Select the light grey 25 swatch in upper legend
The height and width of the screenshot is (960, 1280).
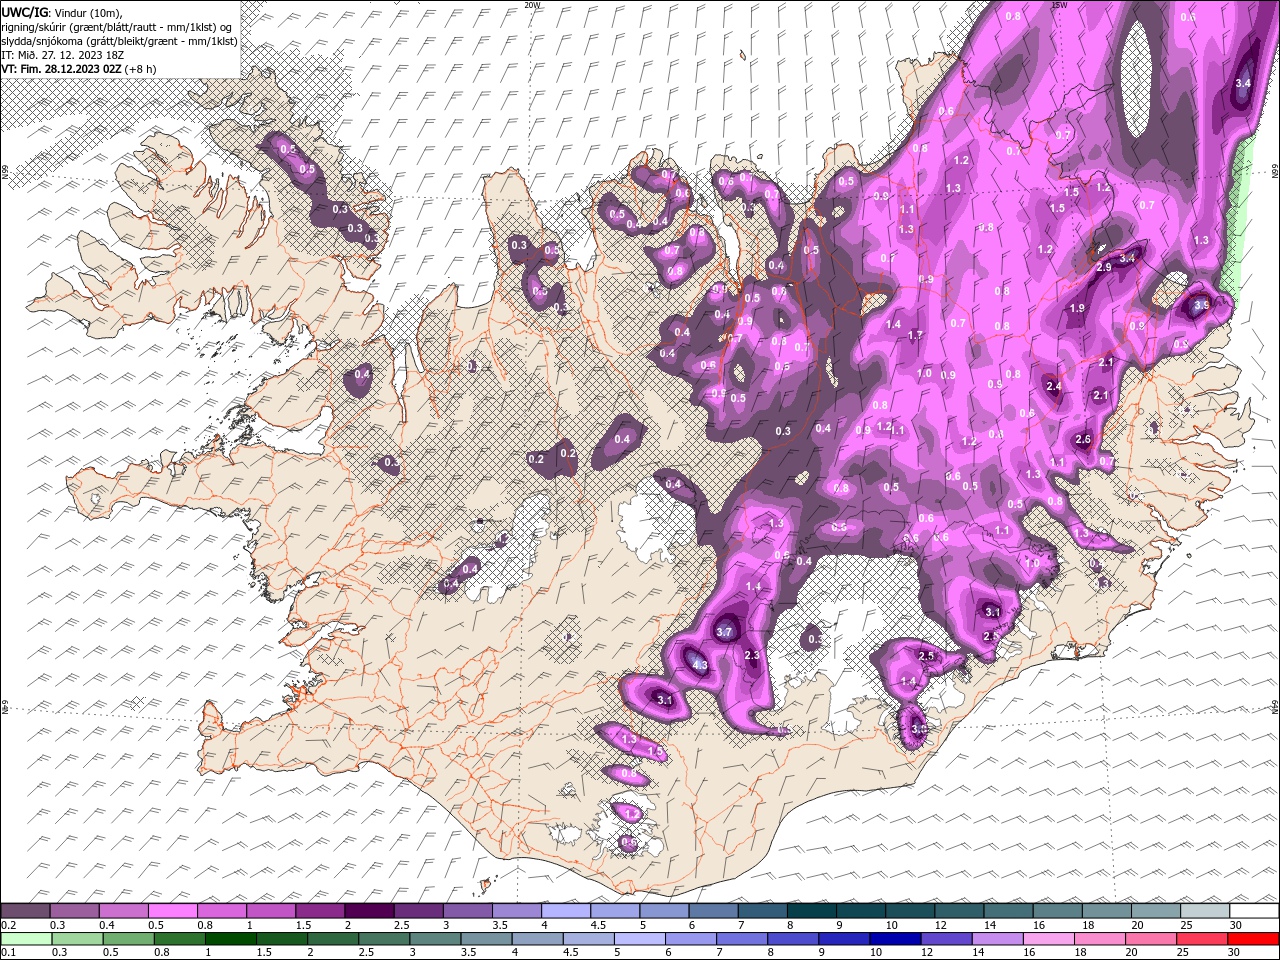(x=1205, y=911)
